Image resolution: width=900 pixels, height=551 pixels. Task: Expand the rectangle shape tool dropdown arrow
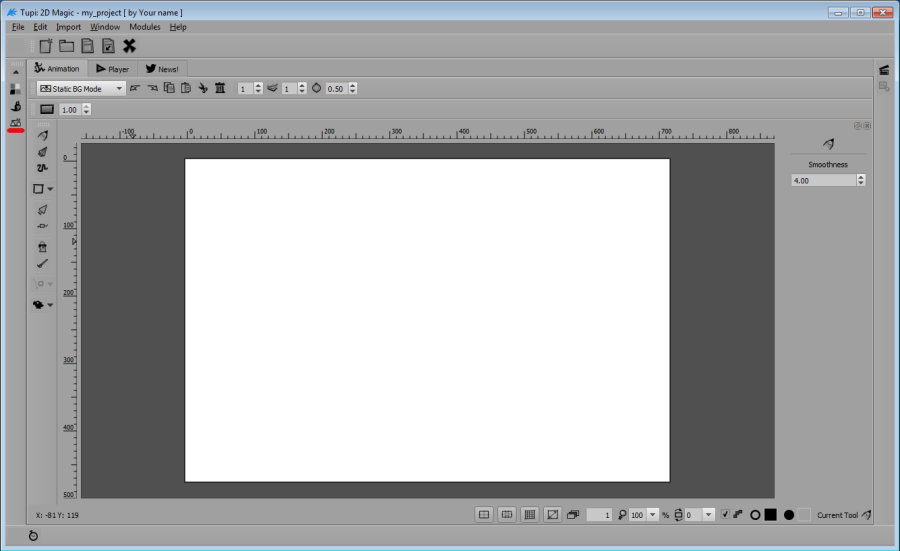[x=51, y=189]
